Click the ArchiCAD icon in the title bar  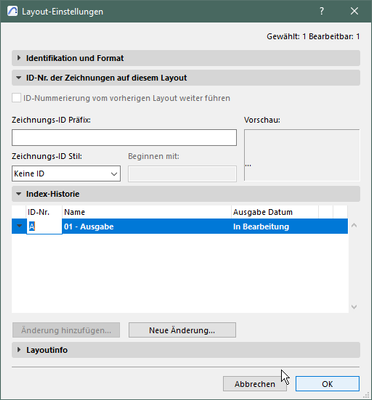click(12, 11)
